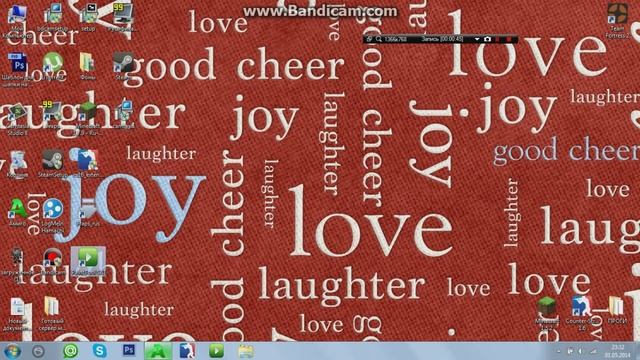This screenshot has height=360, width=640.
Task: Select the cs16 installer icon beside SteamSetup
Action: point(87,163)
